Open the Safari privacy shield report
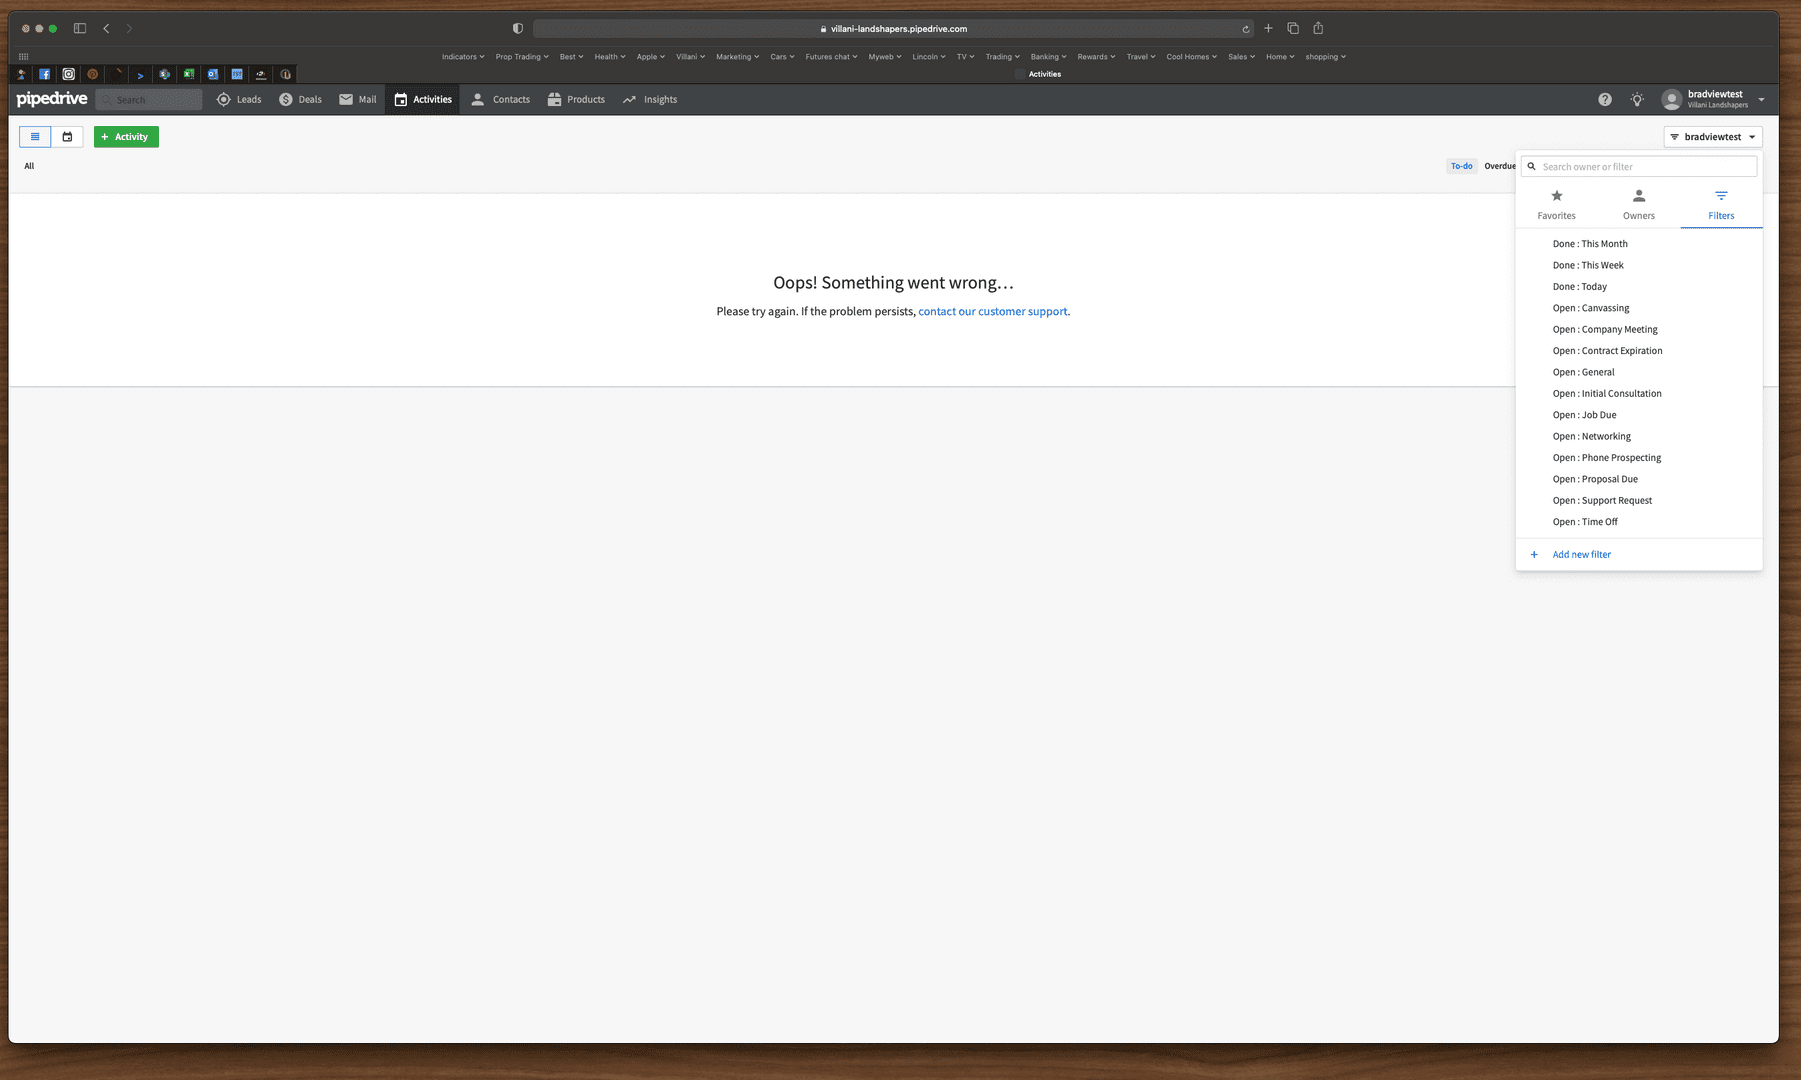Image resolution: width=1801 pixels, height=1080 pixels. [x=517, y=28]
